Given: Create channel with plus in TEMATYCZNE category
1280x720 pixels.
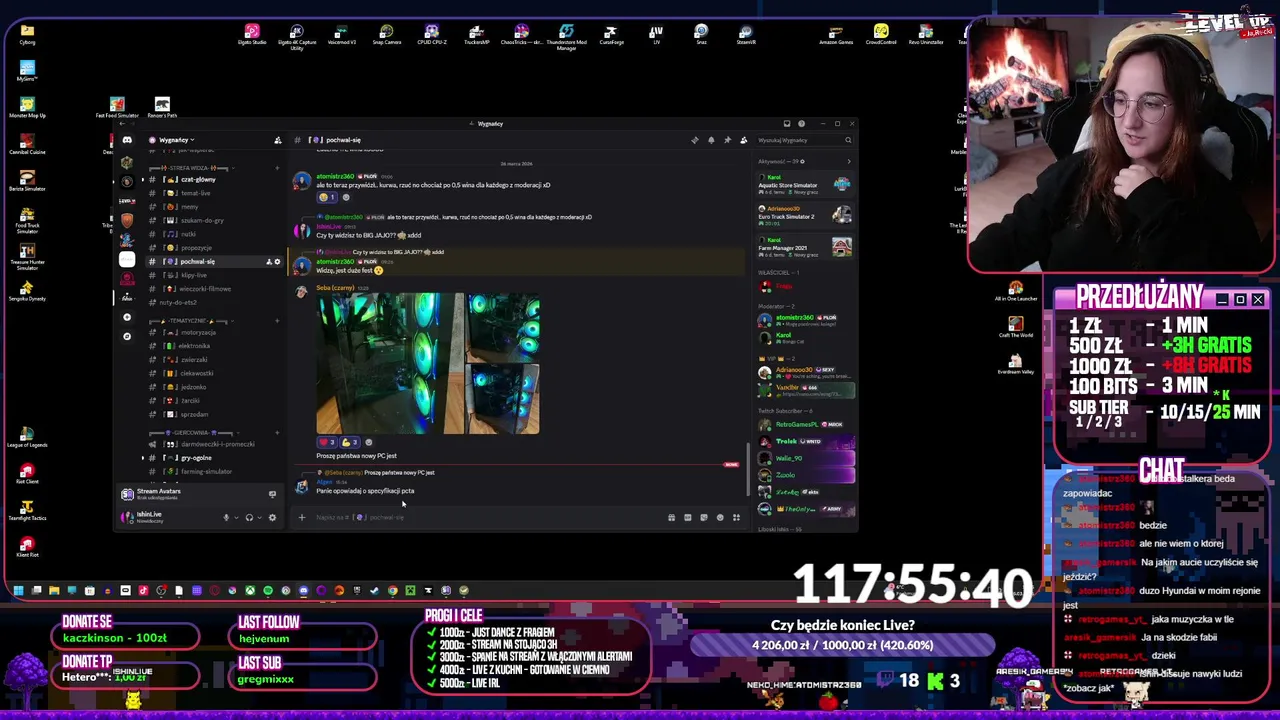Looking at the screenshot, I should click(x=277, y=321).
